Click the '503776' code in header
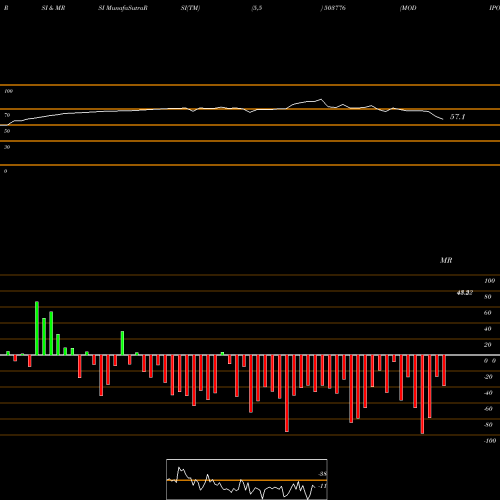 pos(334,8)
